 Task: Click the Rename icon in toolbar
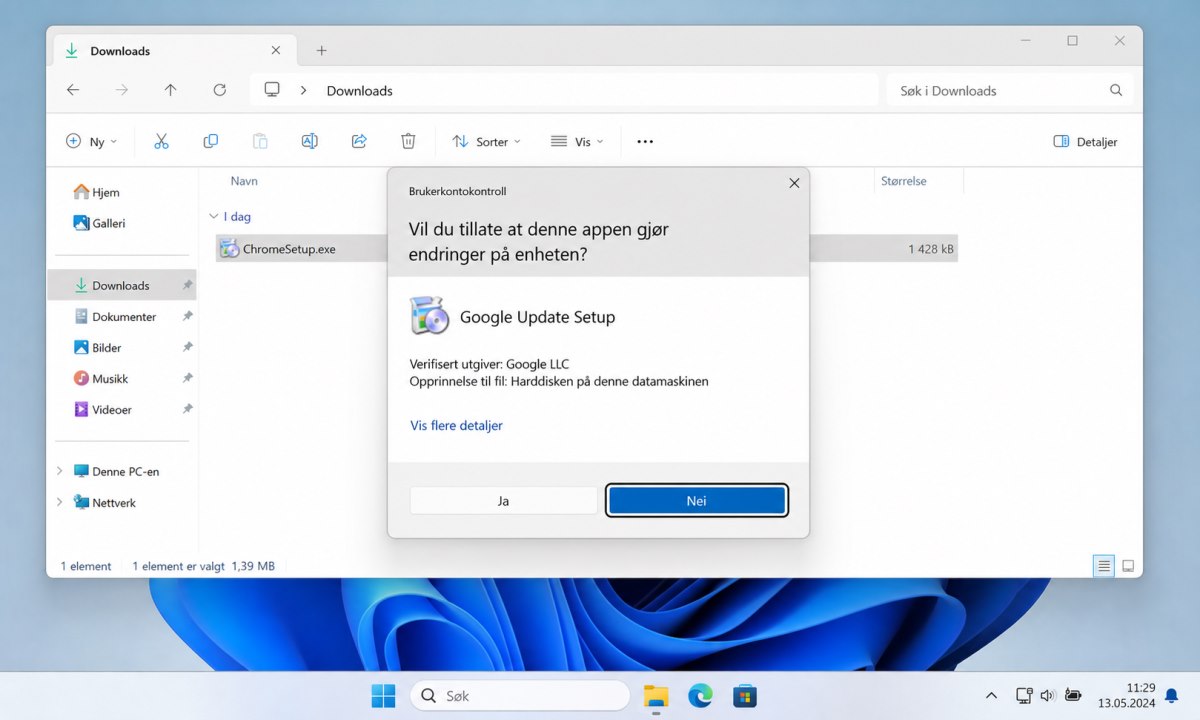[310, 142]
